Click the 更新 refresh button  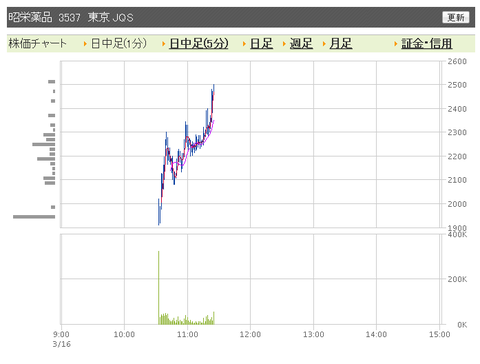tap(455, 17)
